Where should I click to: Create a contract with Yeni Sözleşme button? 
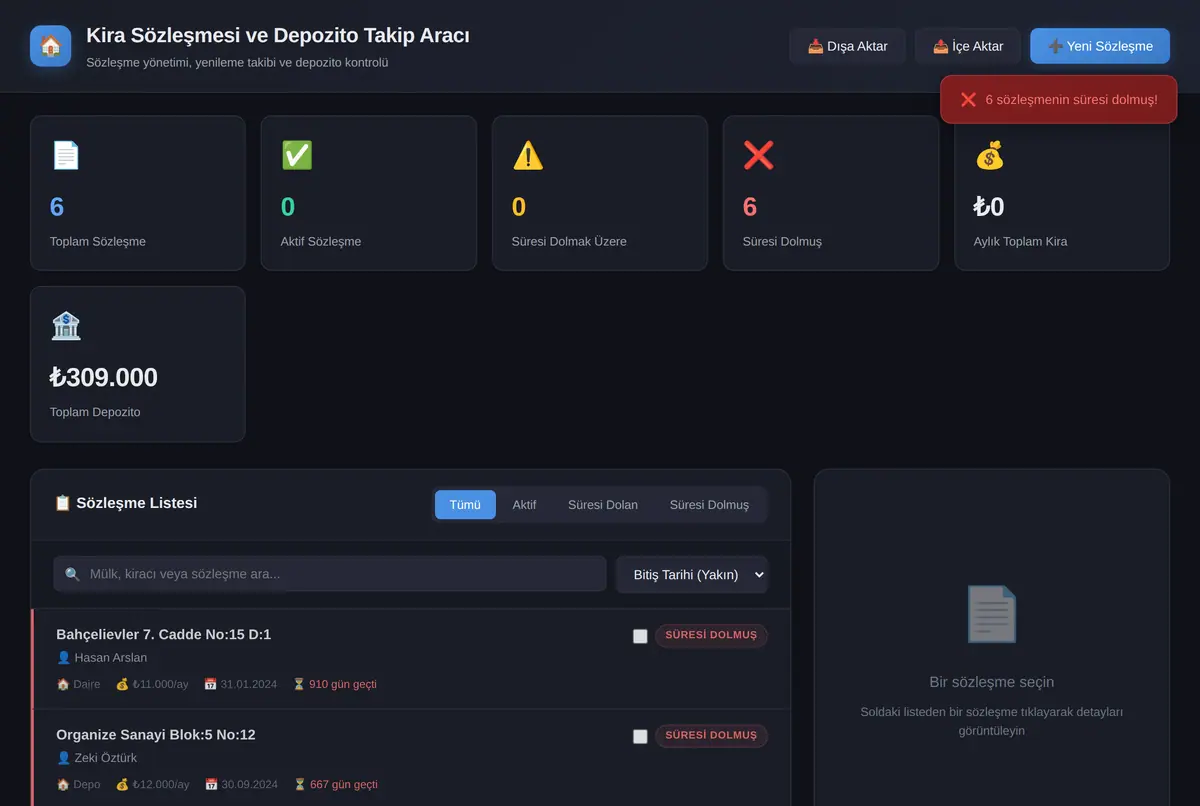point(1100,46)
